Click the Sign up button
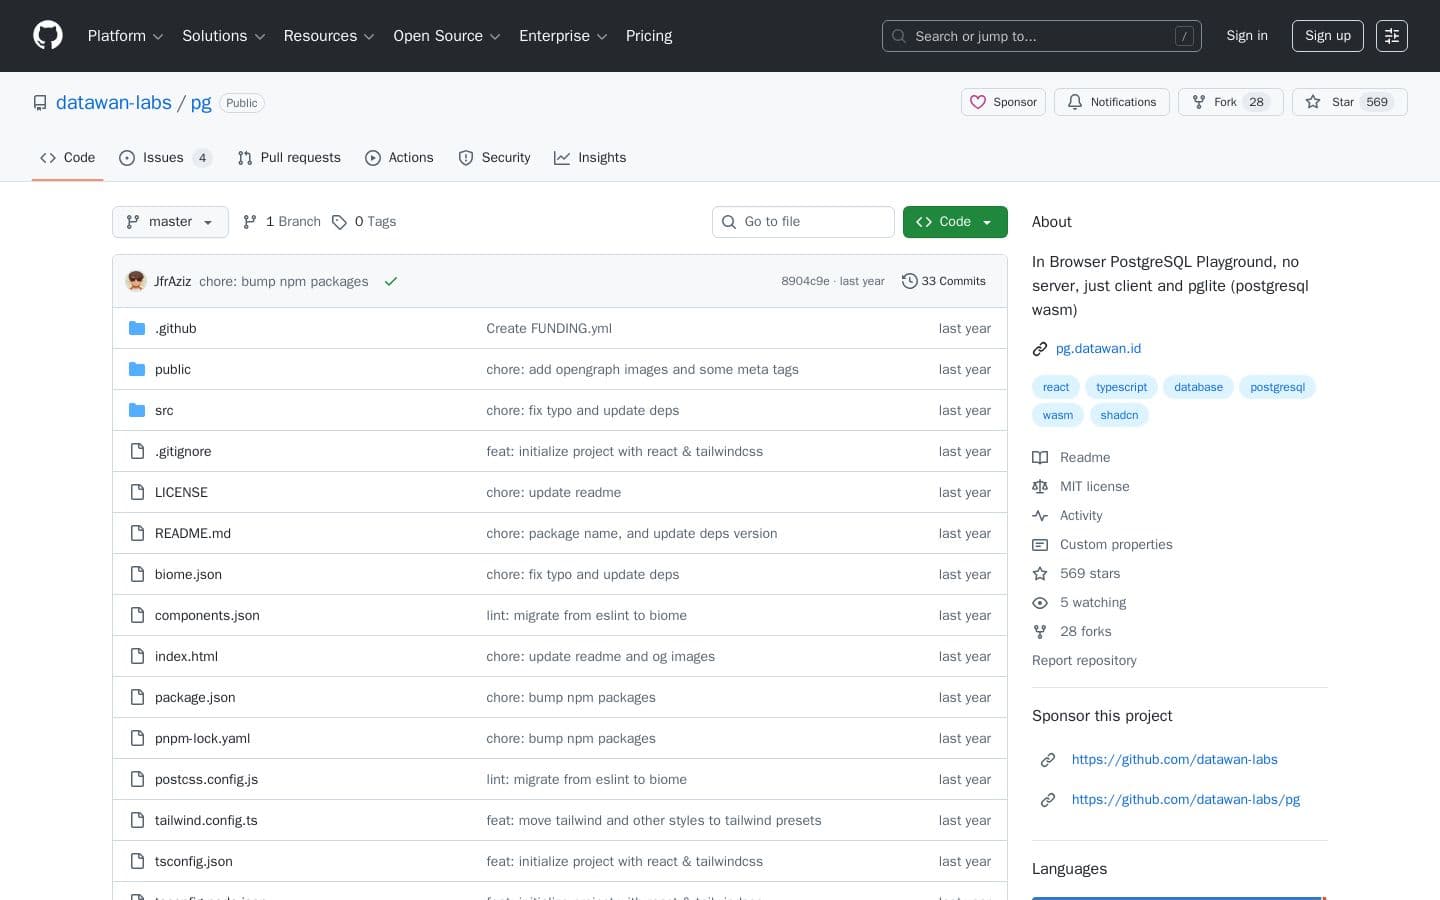 (x=1327, y=36)
